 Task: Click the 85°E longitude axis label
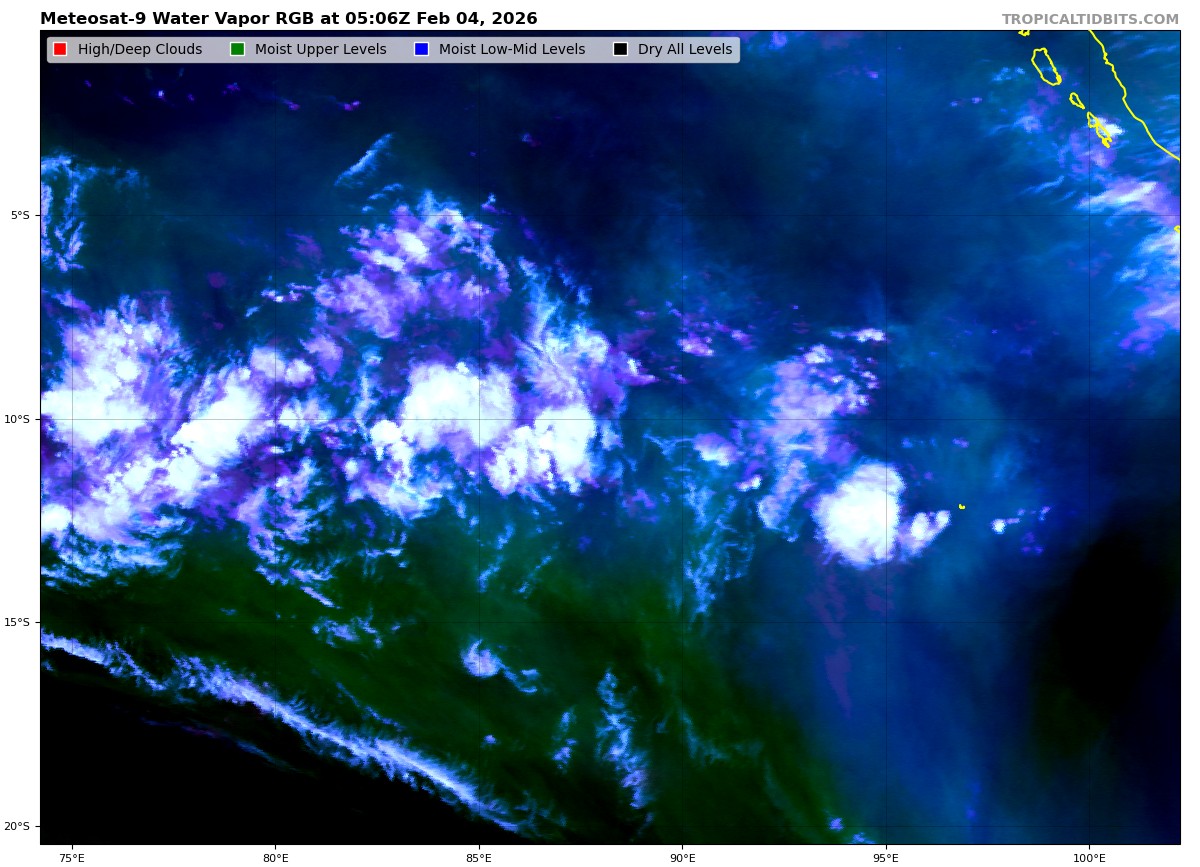[479, 857]
